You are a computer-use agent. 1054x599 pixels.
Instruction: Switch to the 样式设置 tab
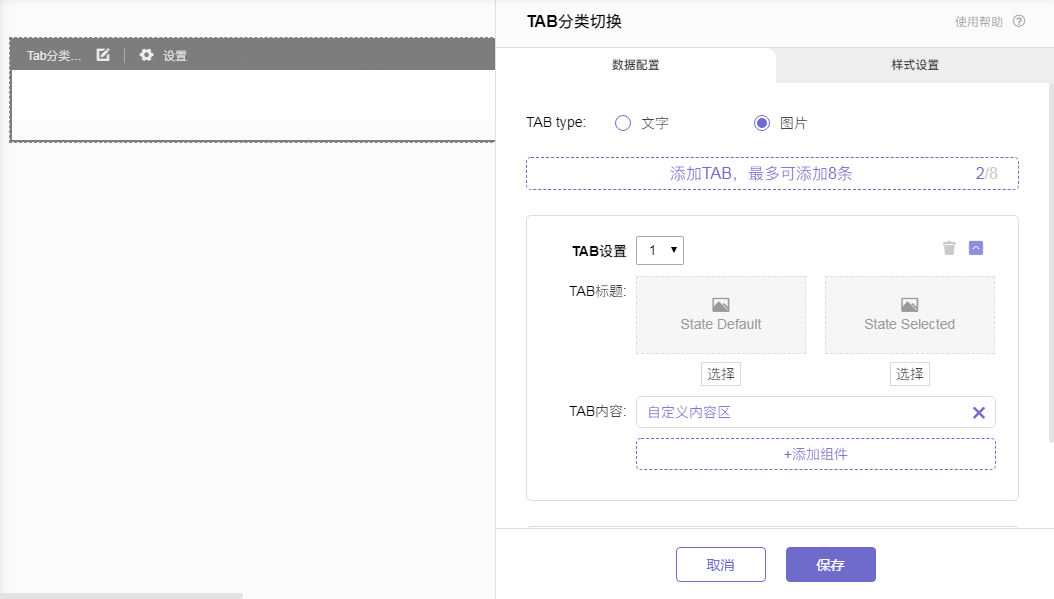914,65
